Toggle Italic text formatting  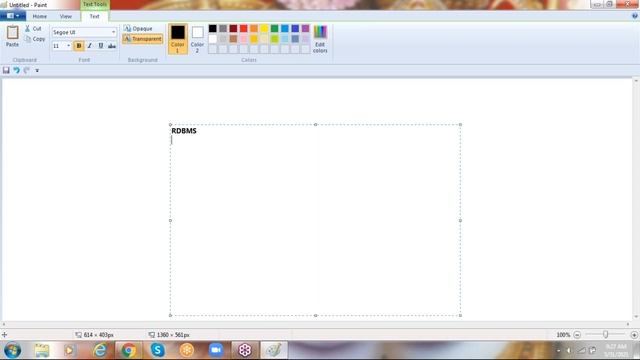tap(90, 46)
